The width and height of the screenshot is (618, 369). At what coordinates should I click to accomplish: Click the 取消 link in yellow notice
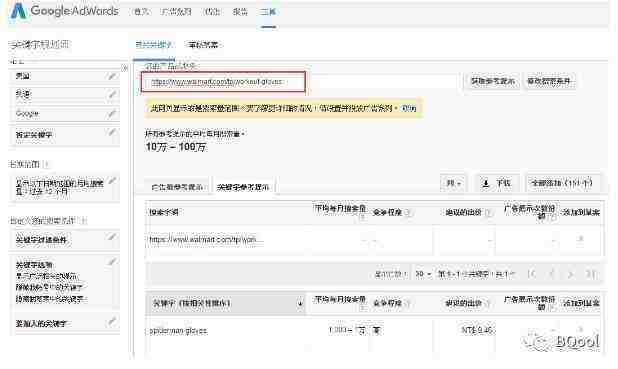pyautogui.click(x=409, y=108)
